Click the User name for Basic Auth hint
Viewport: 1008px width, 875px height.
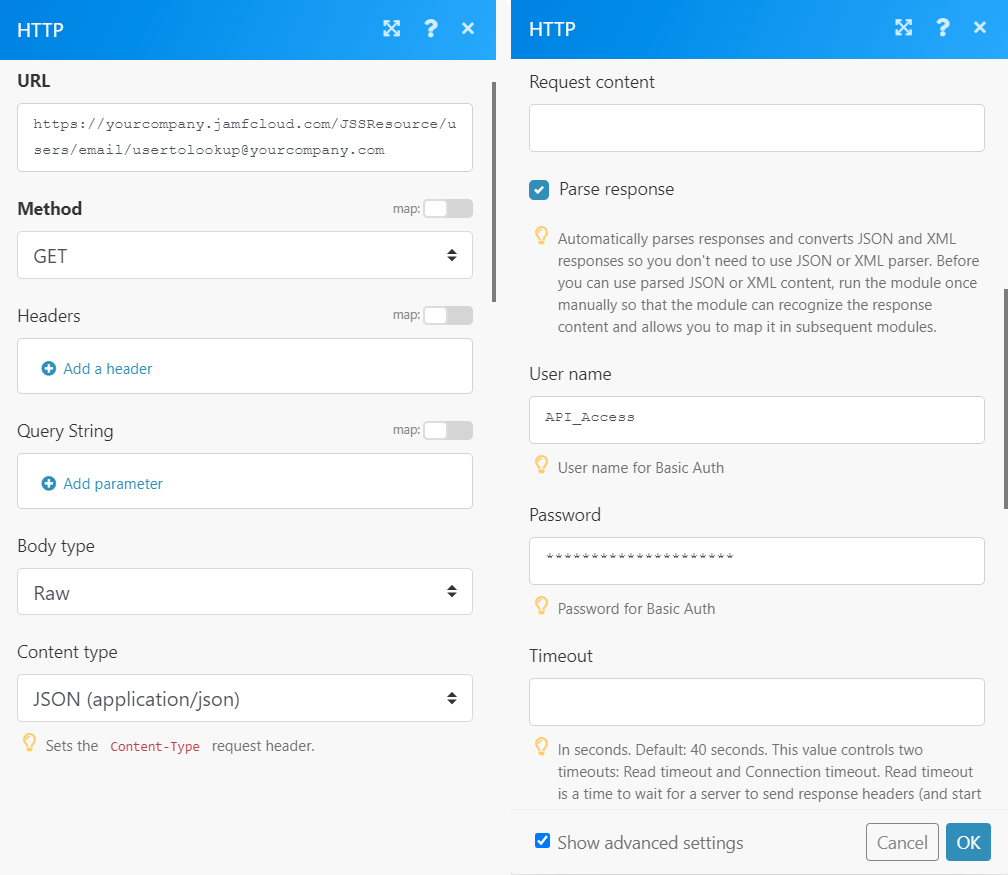pos(640,467)
